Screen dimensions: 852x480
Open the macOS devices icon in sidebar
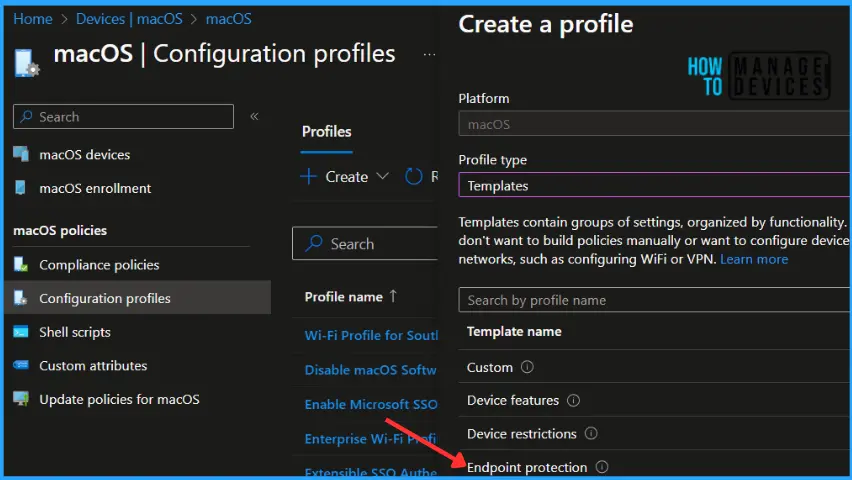tap(21, 154)
